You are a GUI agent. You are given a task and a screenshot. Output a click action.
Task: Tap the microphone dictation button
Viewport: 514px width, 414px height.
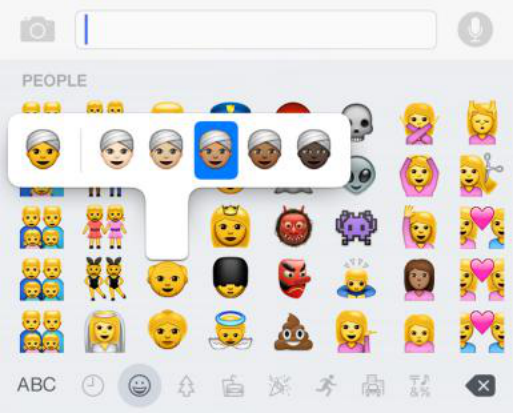(x=475, y=29)
